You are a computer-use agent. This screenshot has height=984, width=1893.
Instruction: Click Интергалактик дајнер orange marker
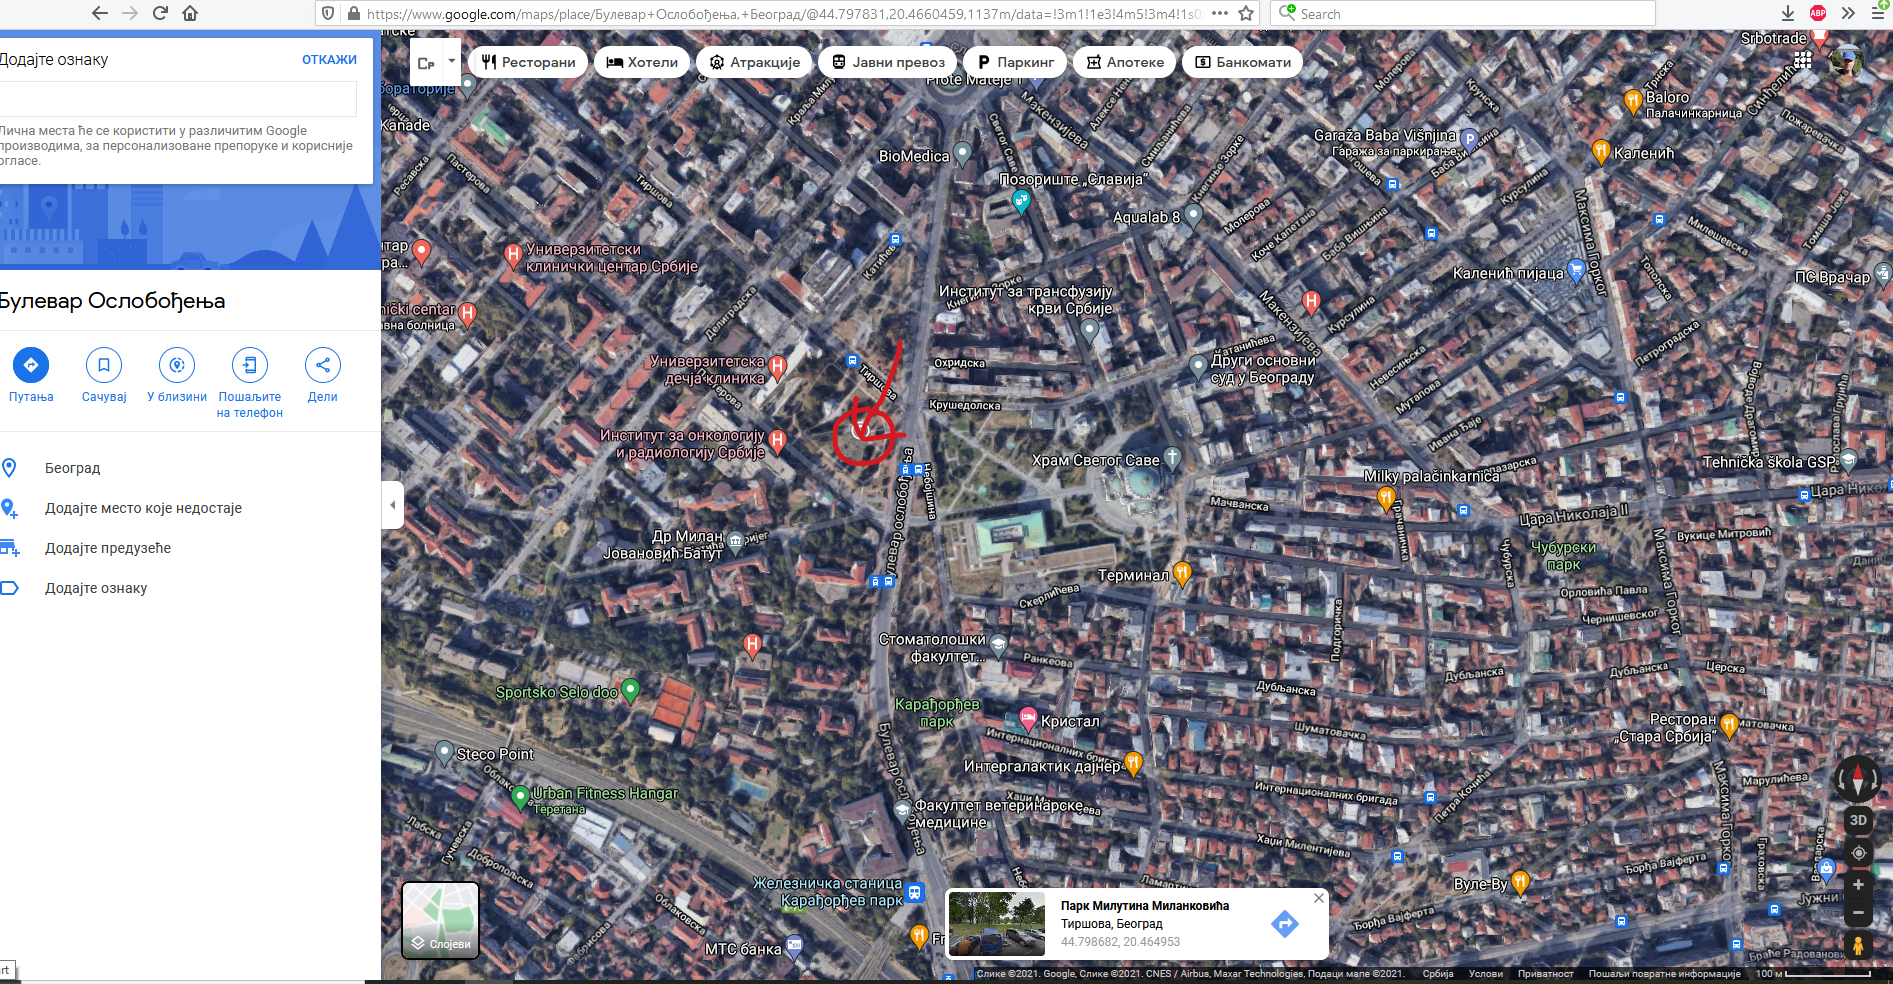point(1133,764)
